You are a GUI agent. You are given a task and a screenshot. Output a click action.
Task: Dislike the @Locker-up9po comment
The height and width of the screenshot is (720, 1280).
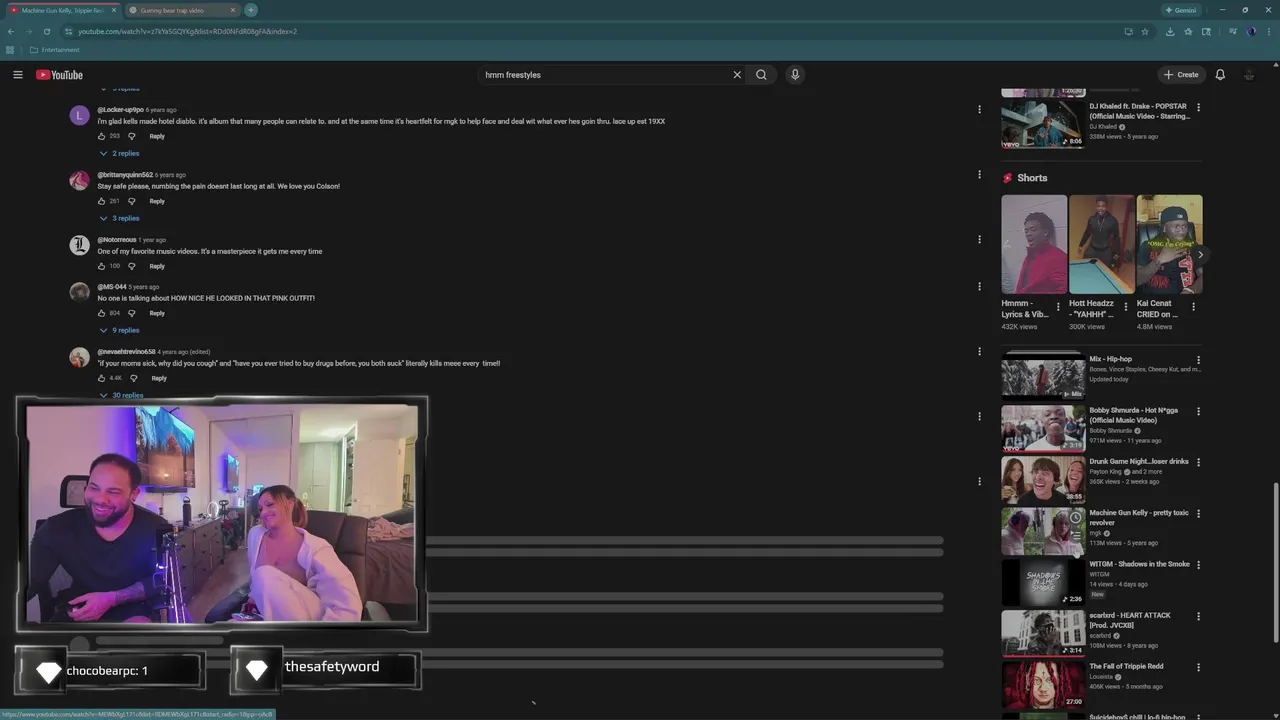[131, 136]
